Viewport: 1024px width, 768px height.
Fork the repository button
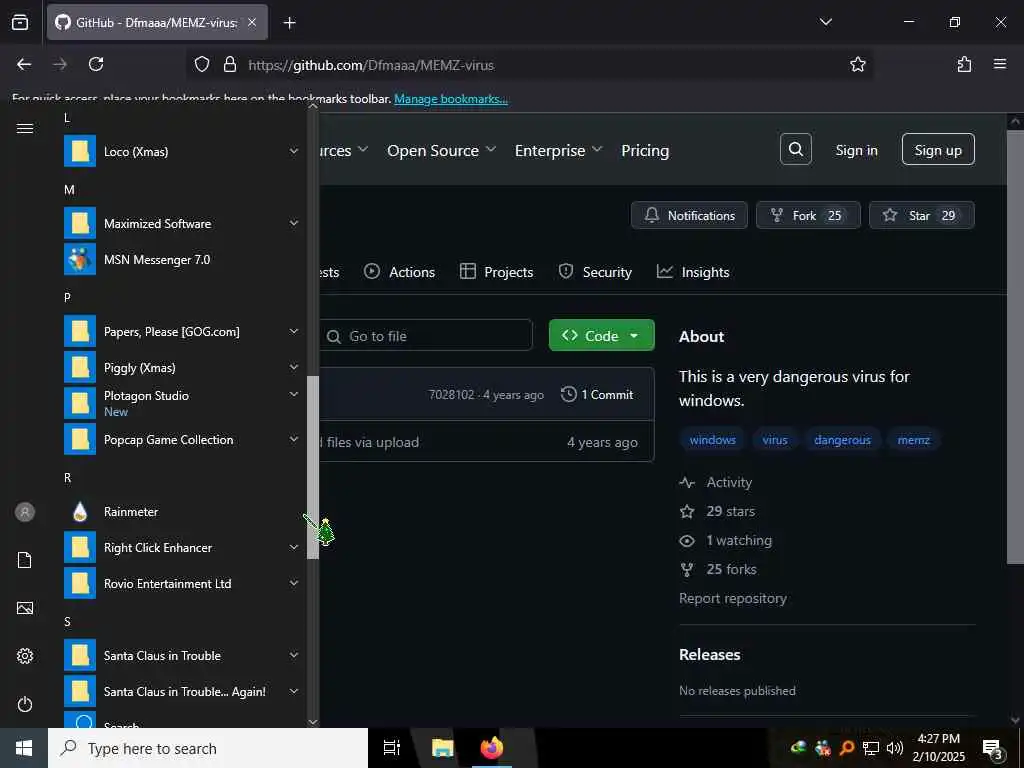(808, 215)
